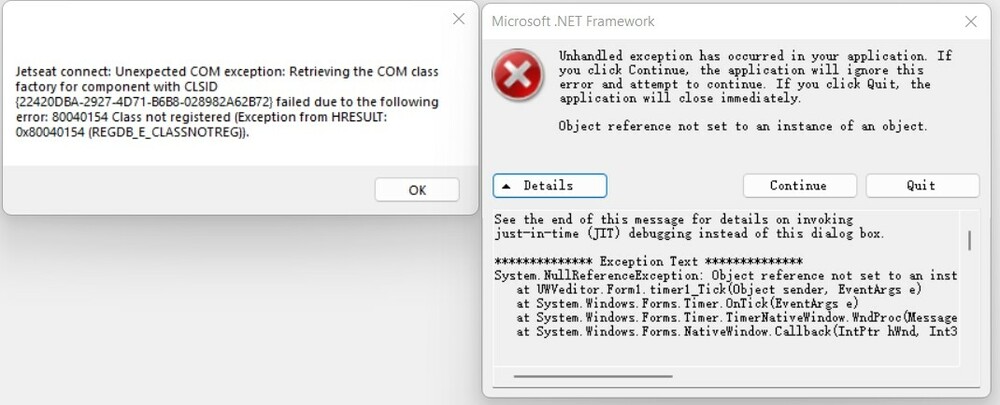Click the Jetseat connect error message text

(228, 103)
